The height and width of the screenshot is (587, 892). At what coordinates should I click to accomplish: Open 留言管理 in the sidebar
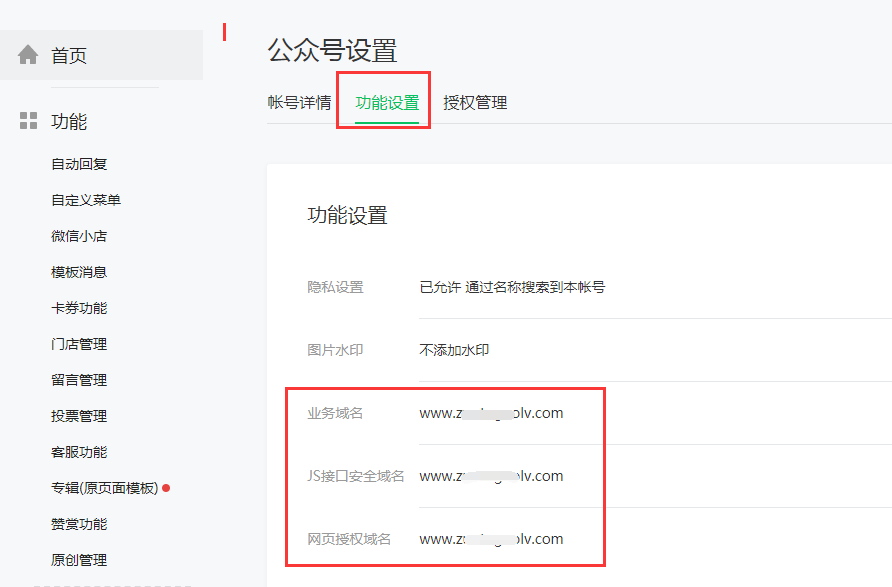point(79,380)
